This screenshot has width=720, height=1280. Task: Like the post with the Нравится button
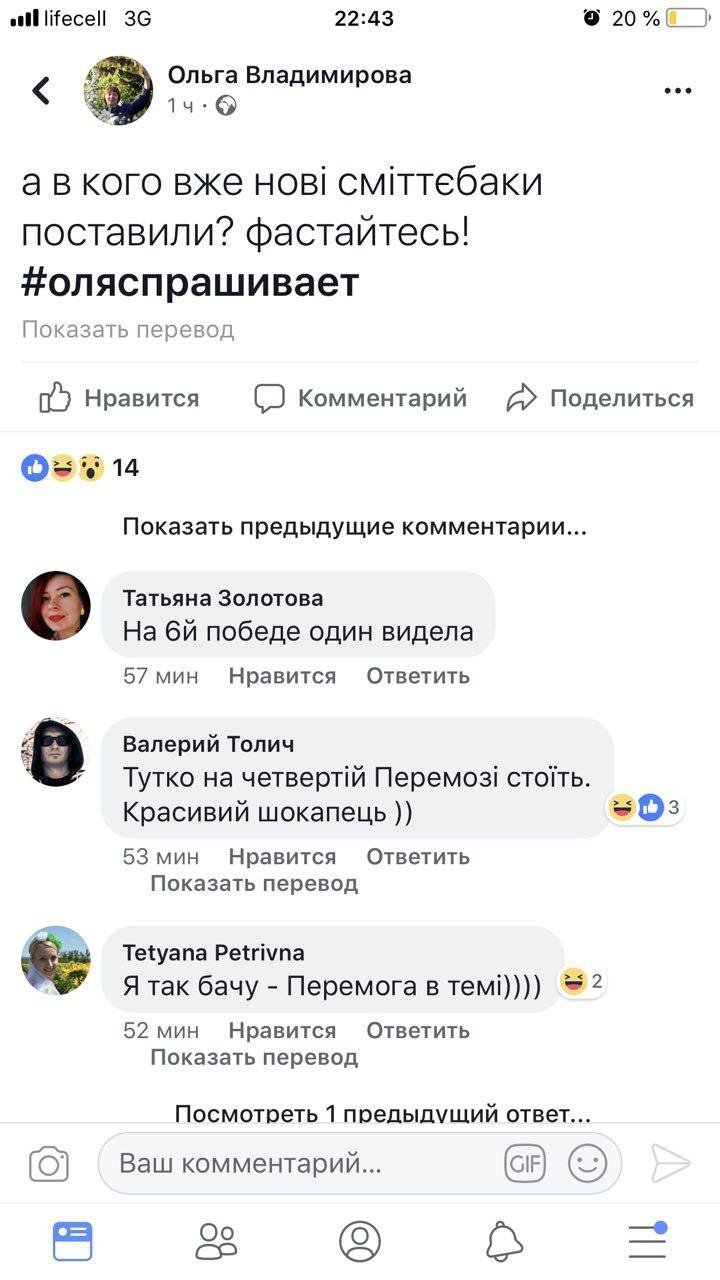click(x=118, y=397)
